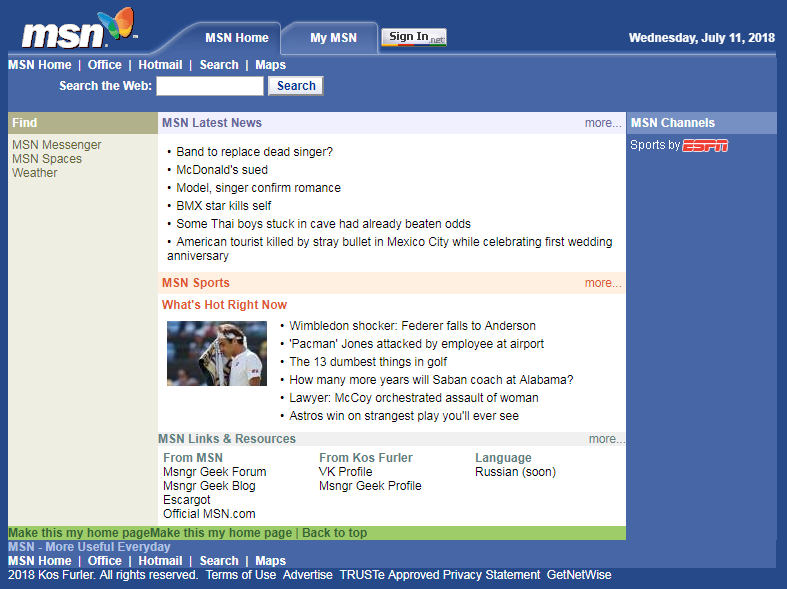Image resolution: width=787 pixels, height=589 pixels.
Task: Open MSN Home link in top navigation
Action: [x=40, y=65]
